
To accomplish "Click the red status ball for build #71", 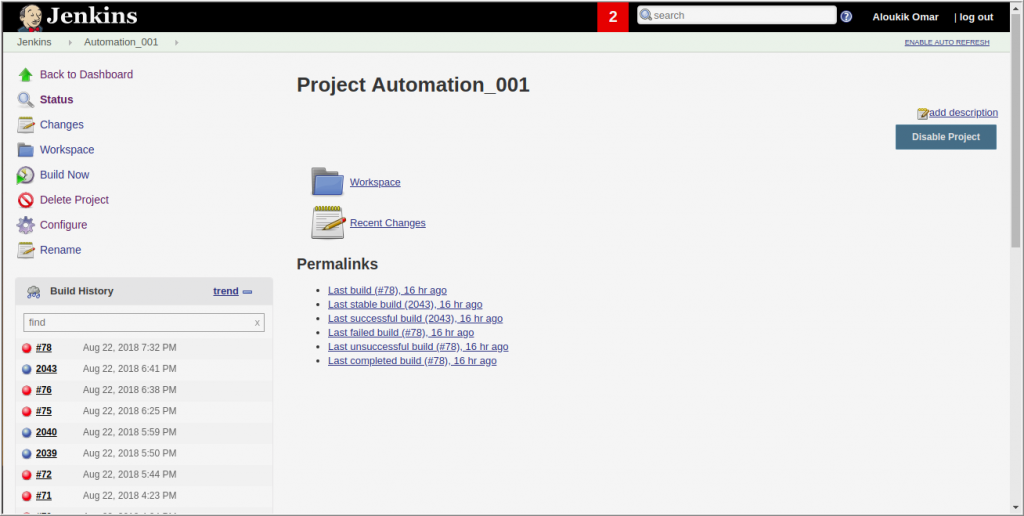I will click(27, 496).
